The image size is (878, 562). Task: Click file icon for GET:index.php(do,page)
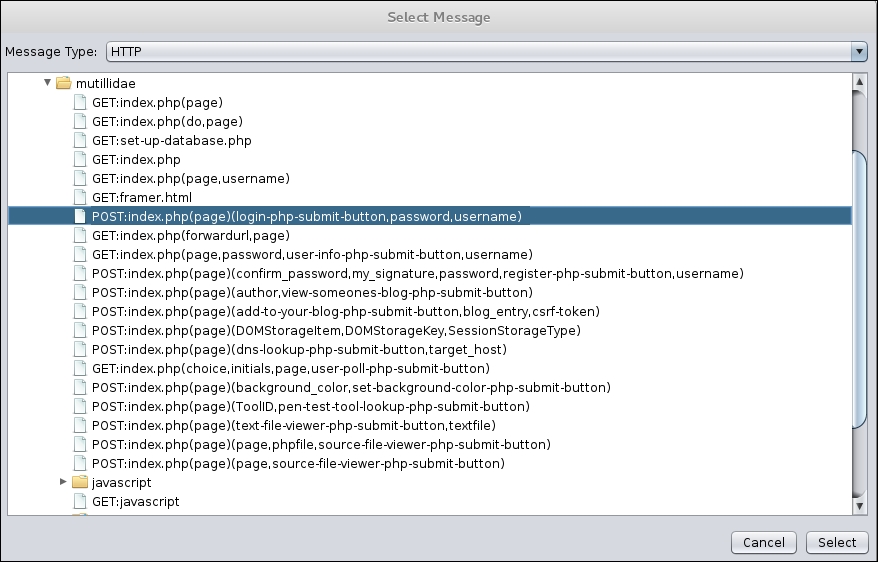(80, 121)
